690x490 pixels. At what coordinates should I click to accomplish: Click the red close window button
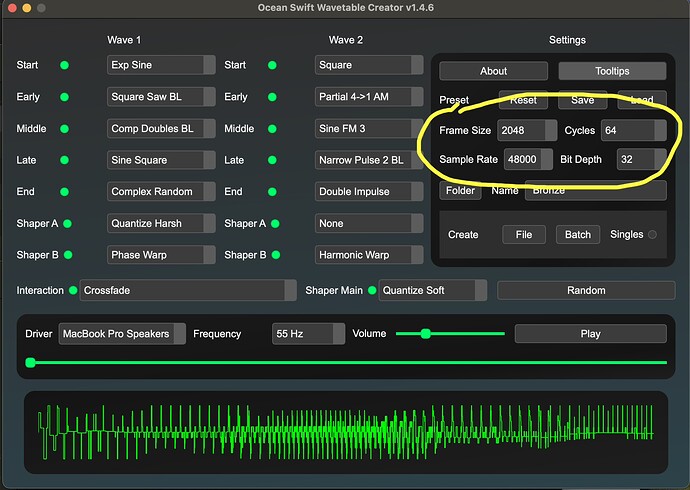point(12,8)
